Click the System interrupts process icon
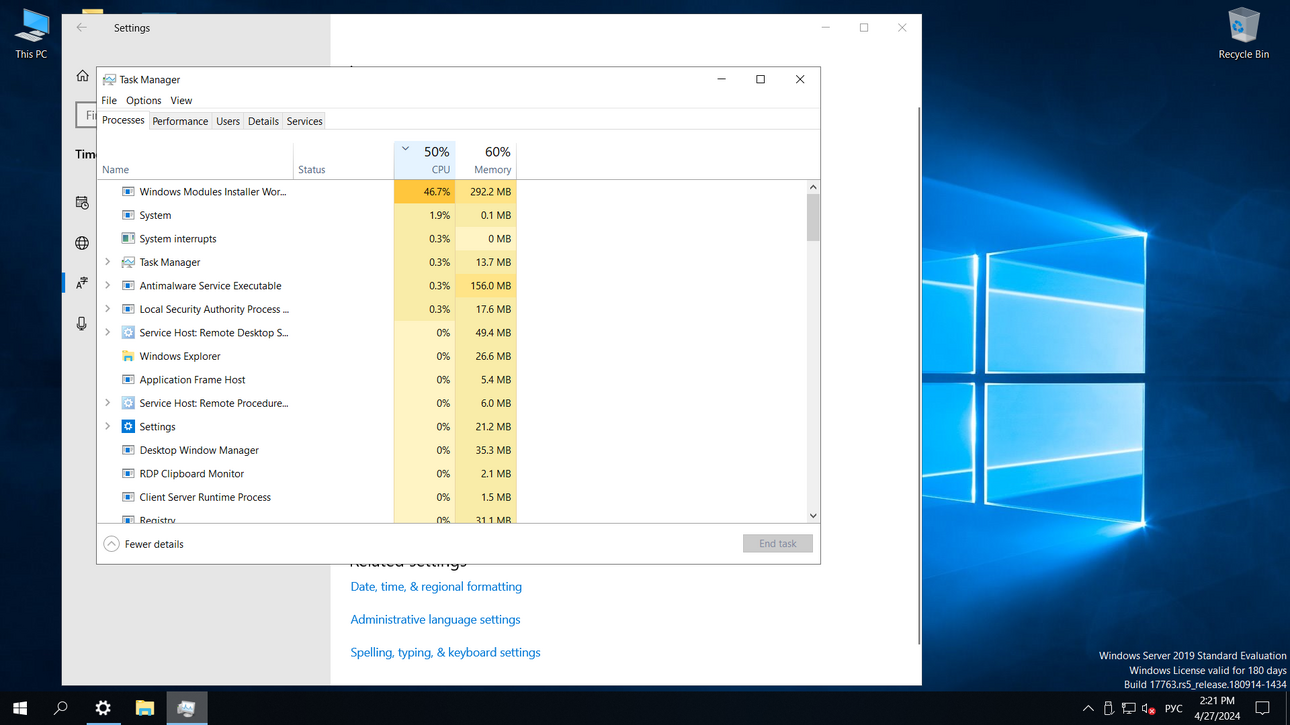The height and width of the screenshot is (725, 1290). 128,238
